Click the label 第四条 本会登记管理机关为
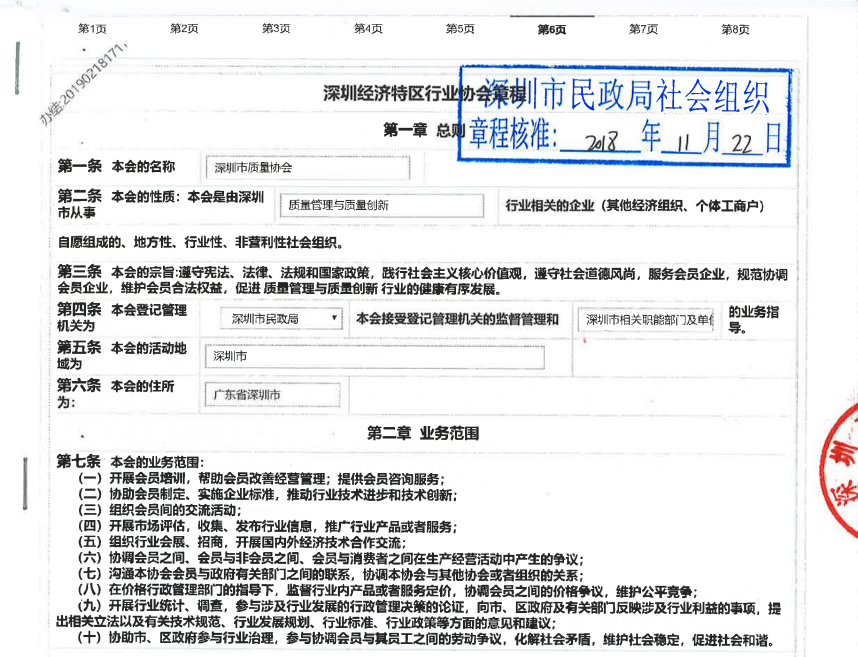 pos(122,318)
